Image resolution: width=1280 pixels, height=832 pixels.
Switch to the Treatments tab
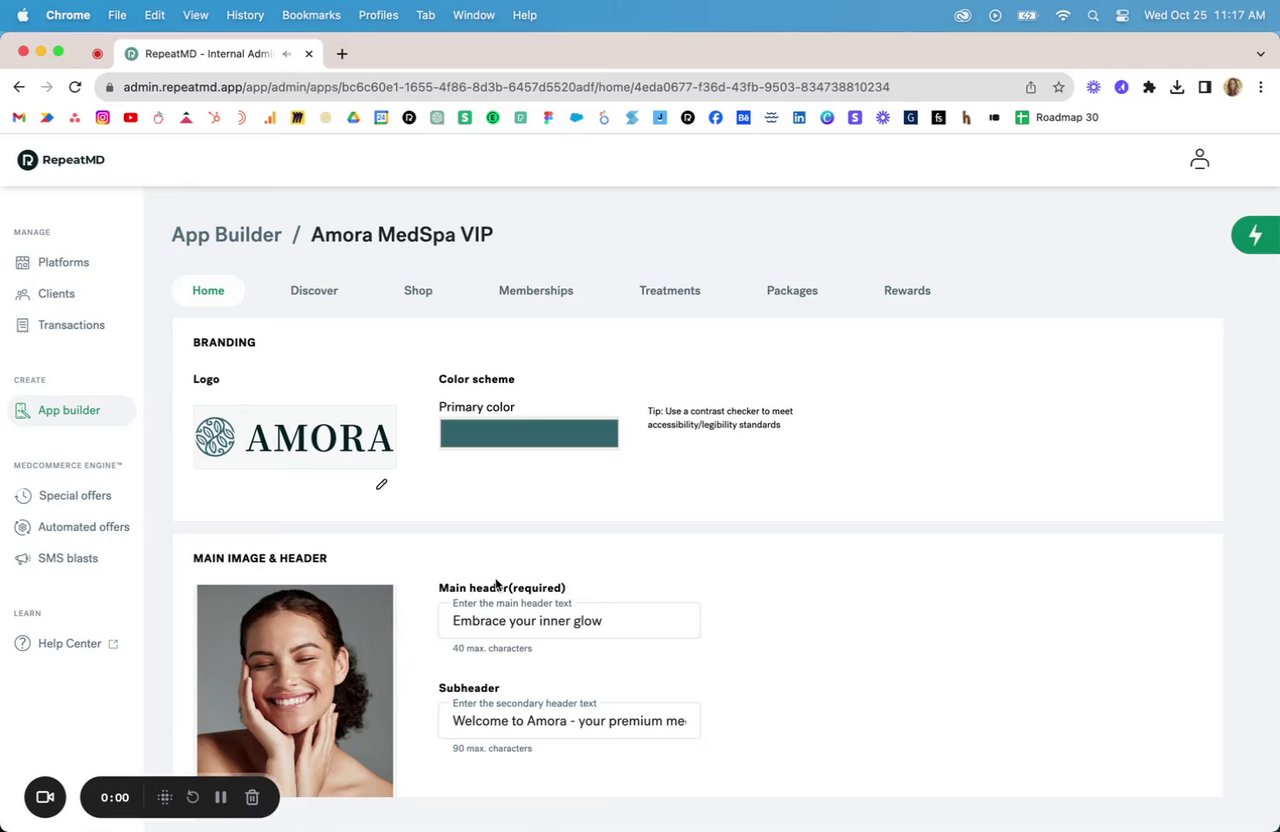click(x=670, y=291)
